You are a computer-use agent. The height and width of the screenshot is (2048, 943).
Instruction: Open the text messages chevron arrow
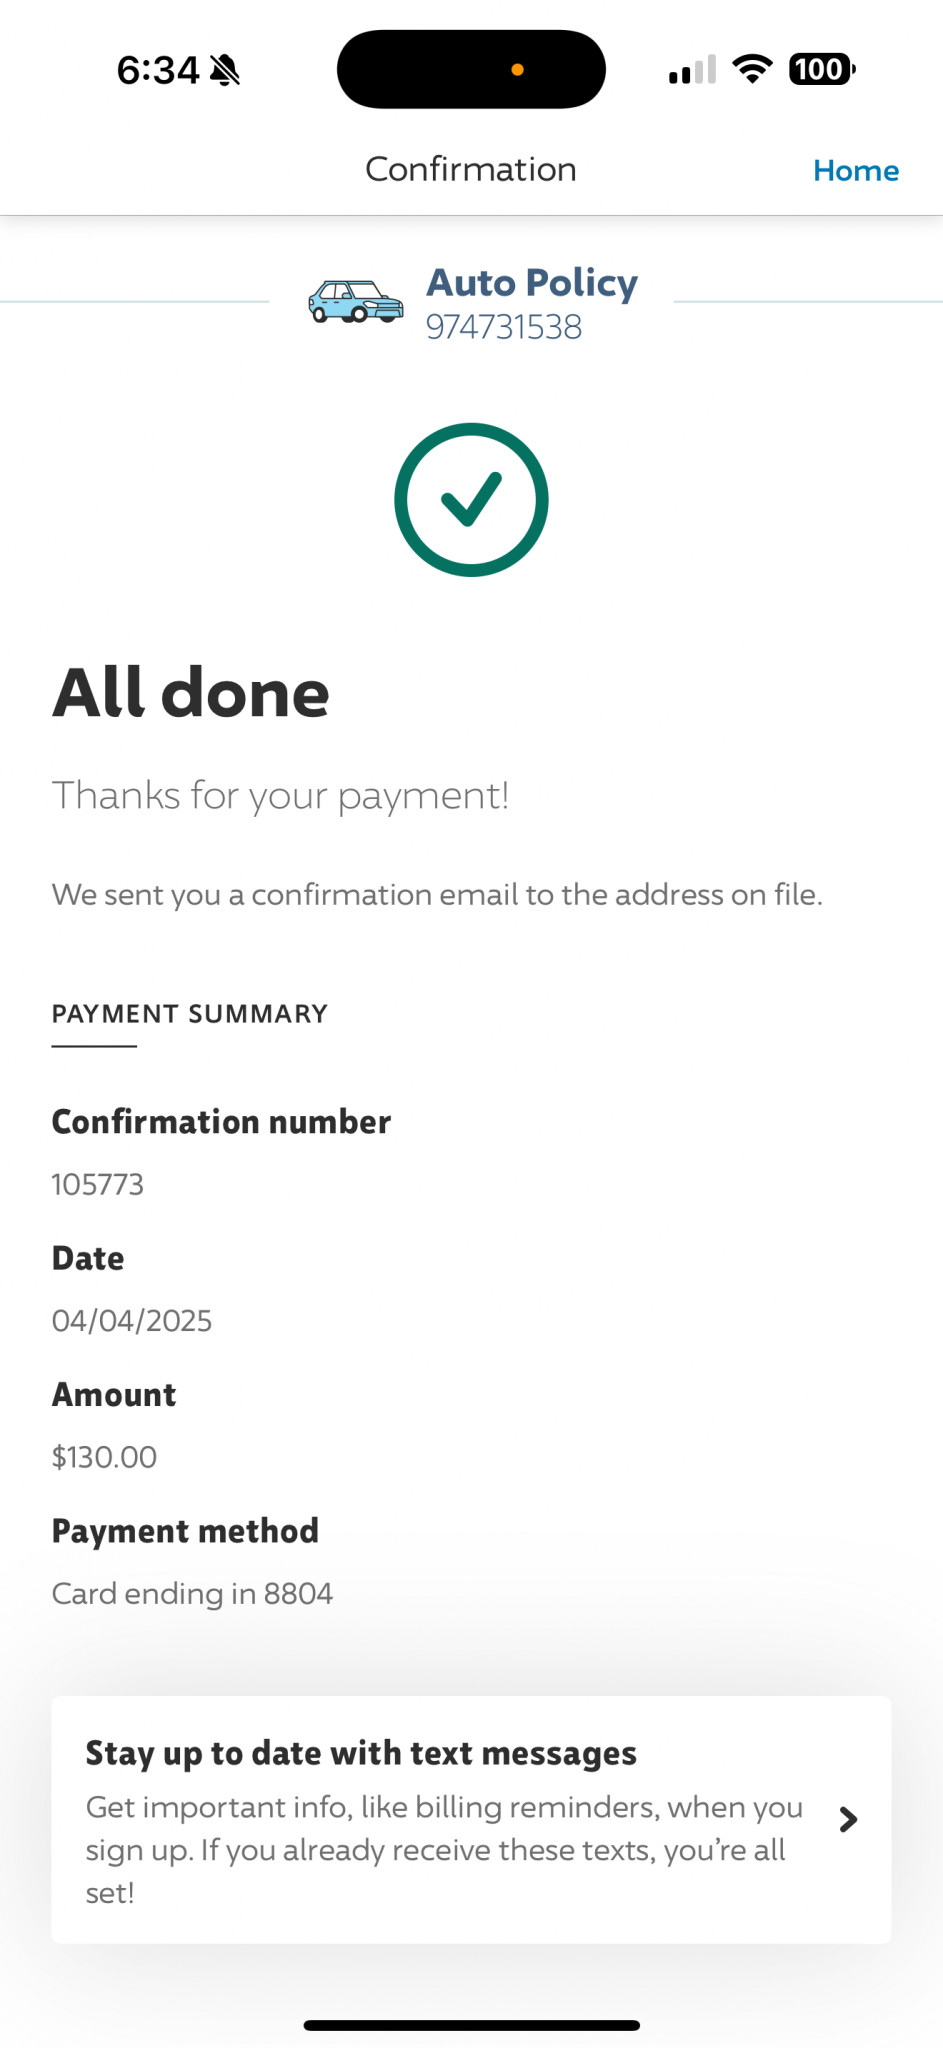(848, 1819)
